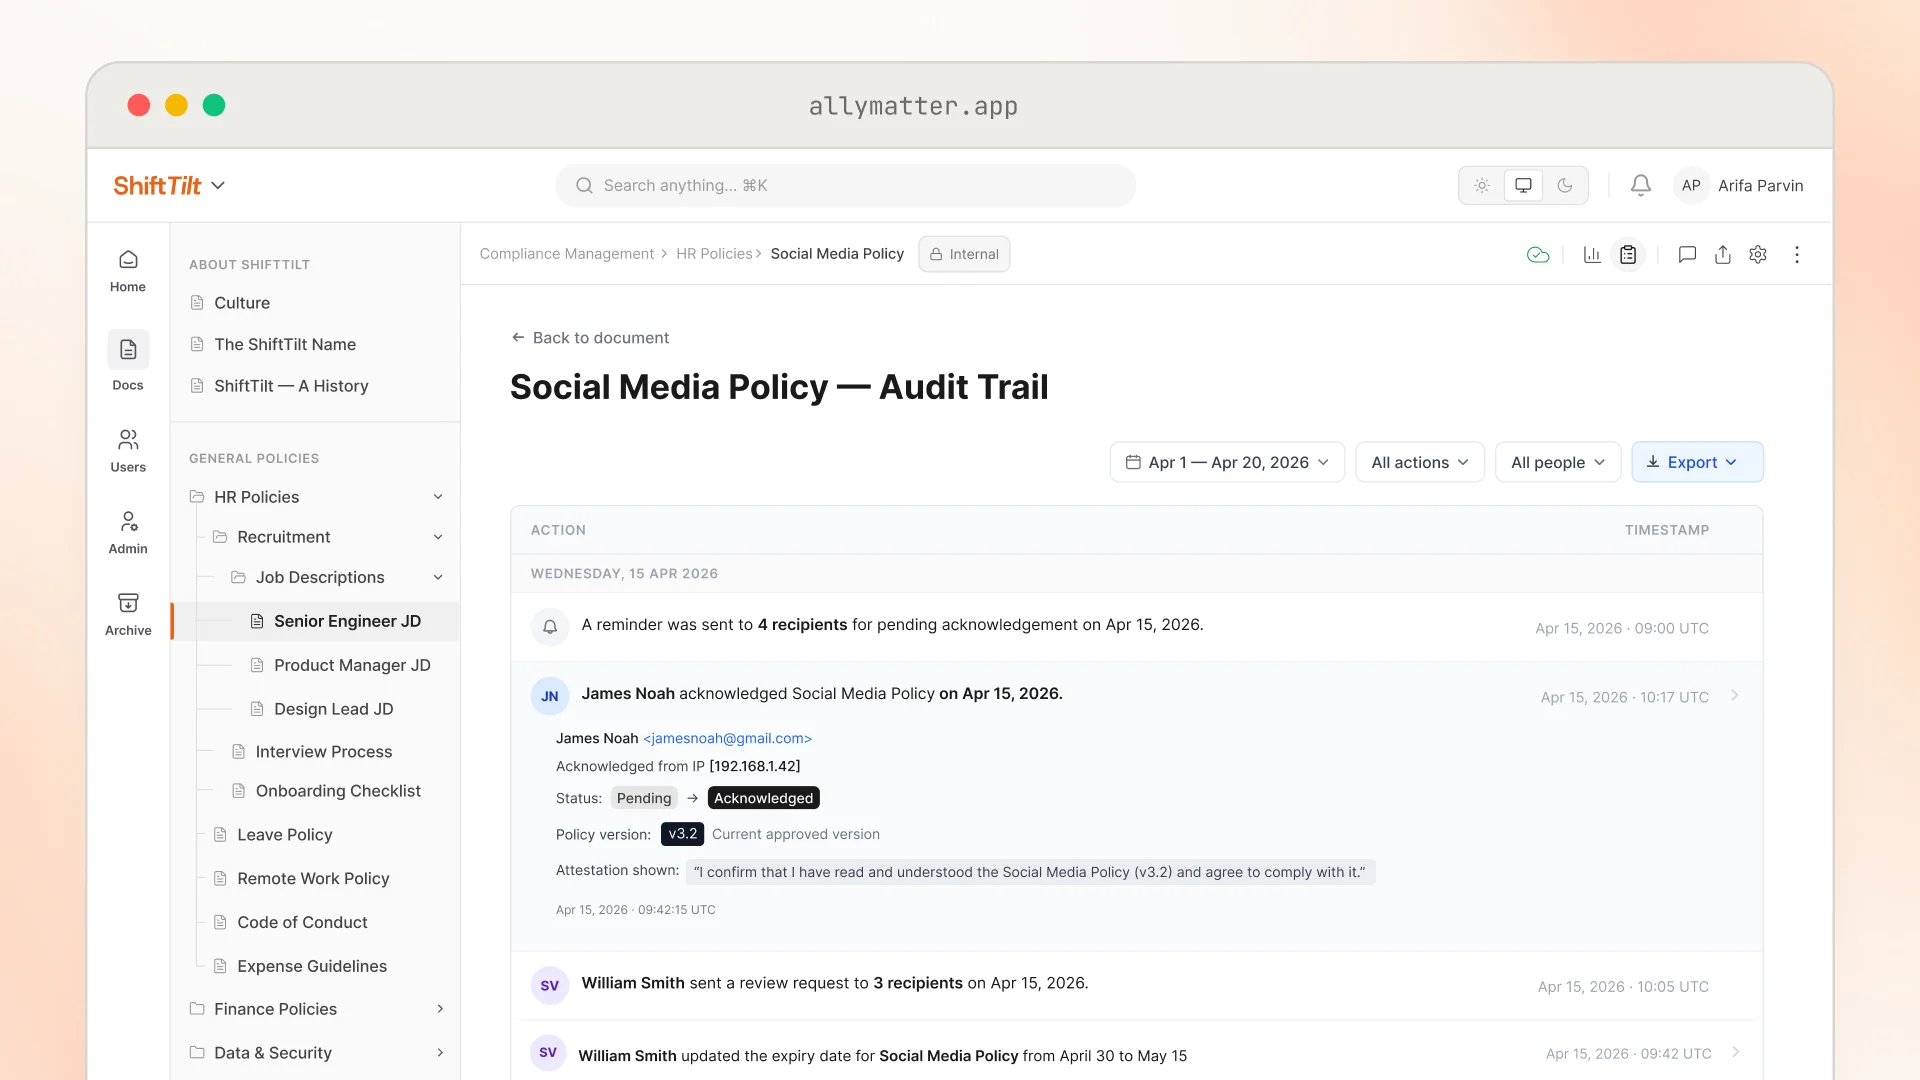Expand the Data & Security folder
This screenshot has height=1080, width=1920.
coord(440,1053)
